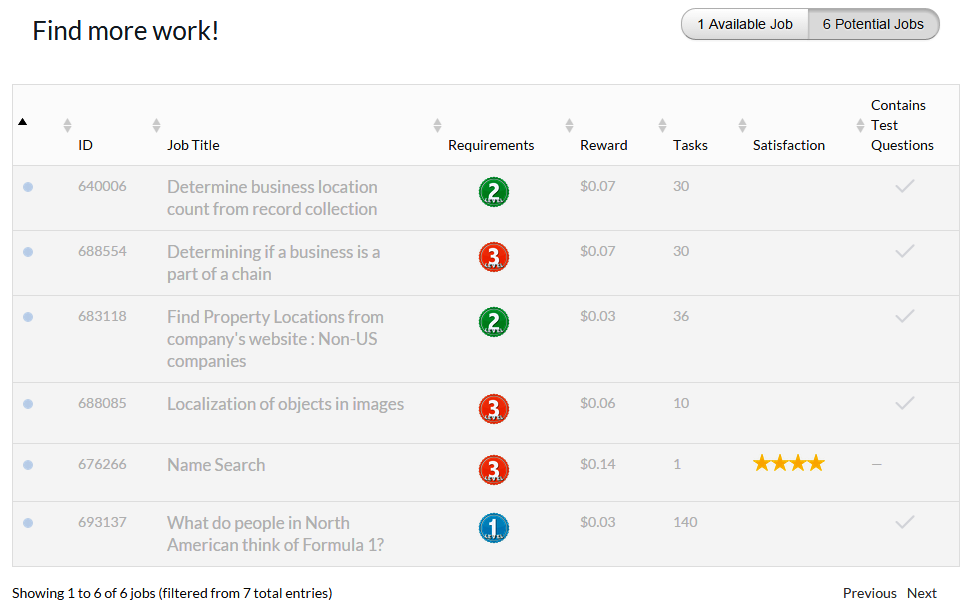Click the four-star satisfaction rating
The height and width of the screenshot is (613, 977).
[788, 463]
